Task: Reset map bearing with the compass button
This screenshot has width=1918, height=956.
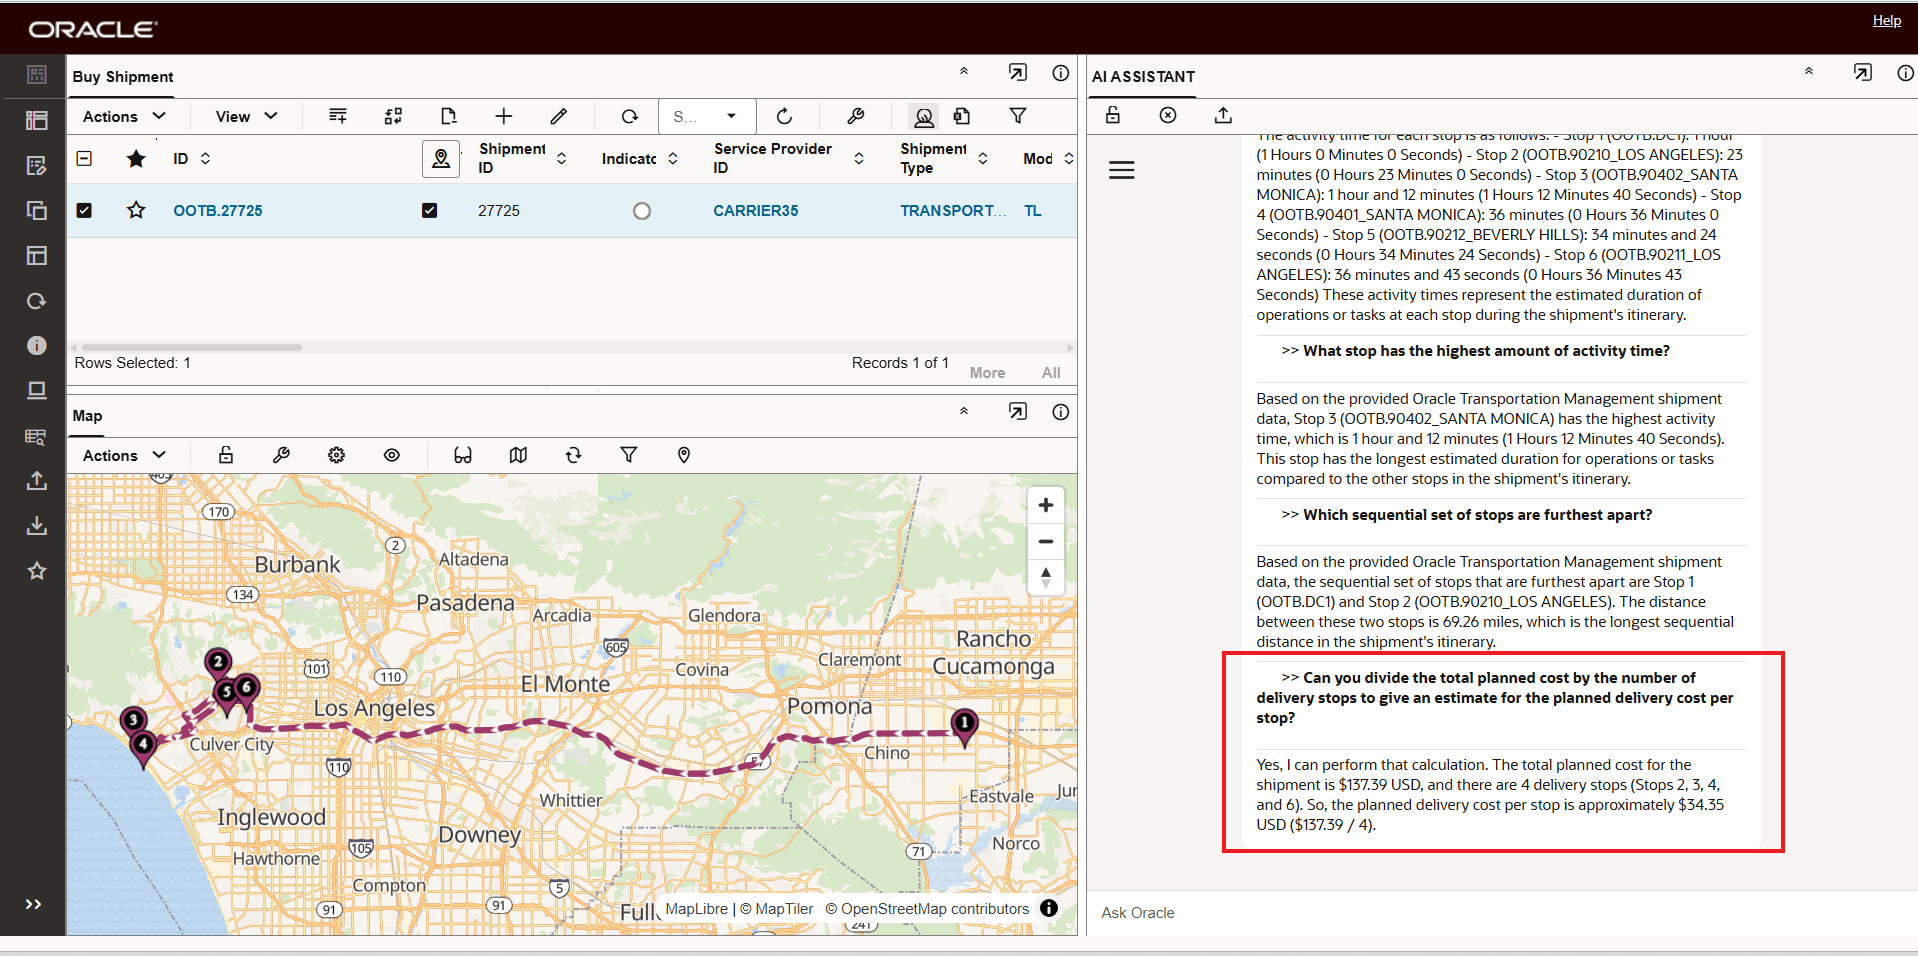Action: click(1046, 577)
